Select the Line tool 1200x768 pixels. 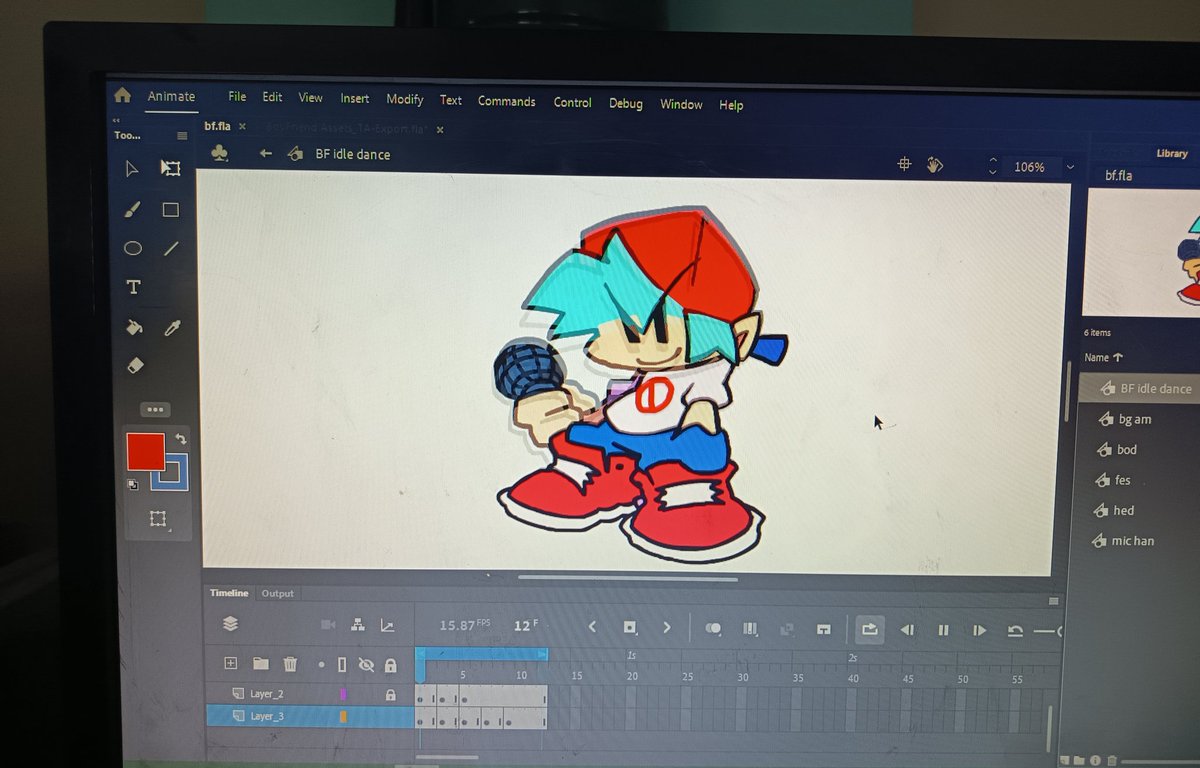pyautogui.click(x=171, y=248)
